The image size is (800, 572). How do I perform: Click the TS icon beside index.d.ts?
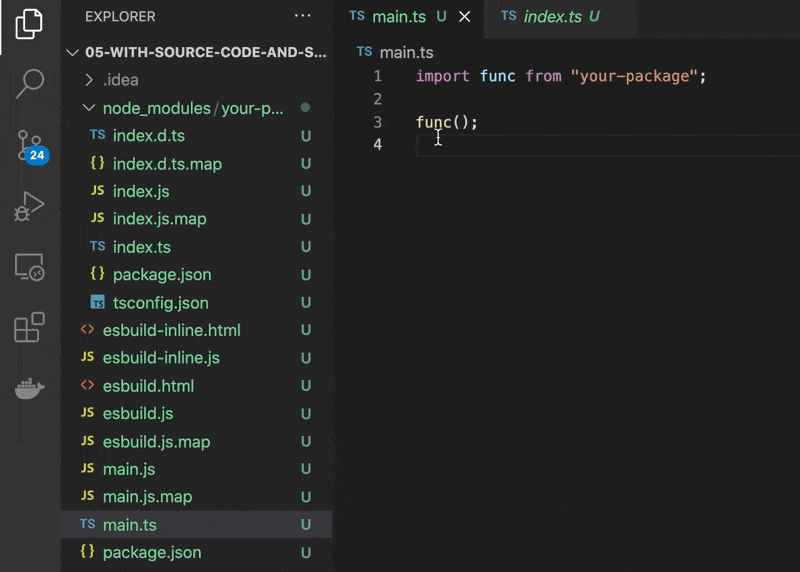point(97,135)
